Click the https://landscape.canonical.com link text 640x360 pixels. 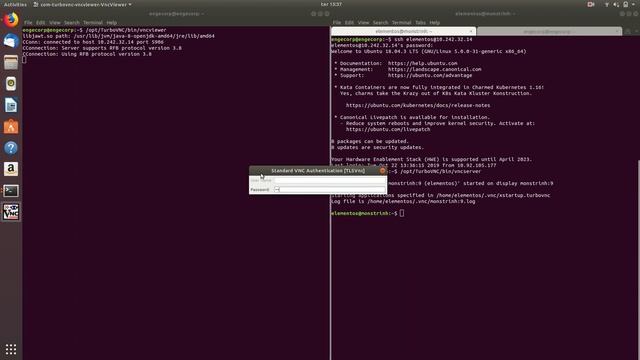tap(434, 69)
